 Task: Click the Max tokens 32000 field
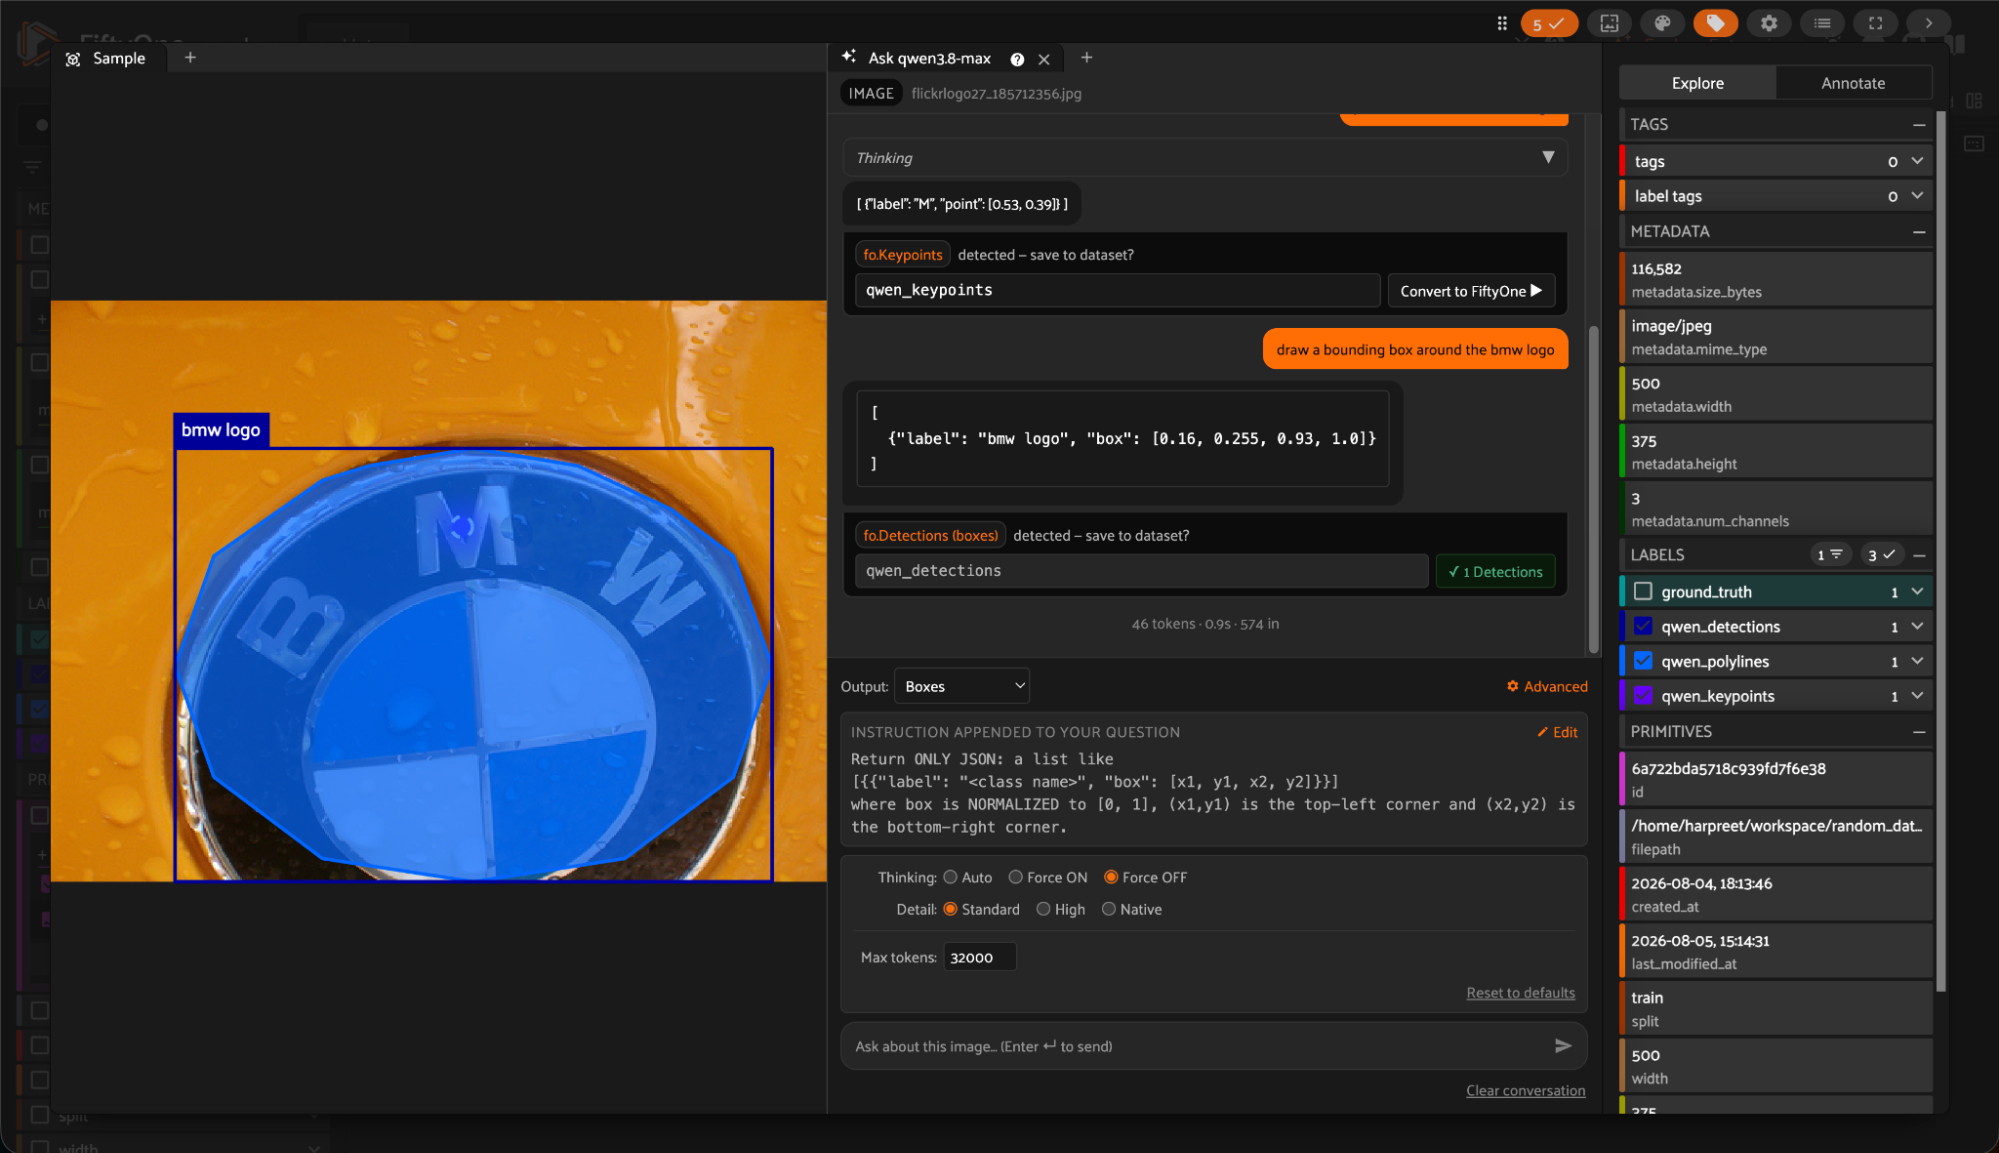(979, 957)
